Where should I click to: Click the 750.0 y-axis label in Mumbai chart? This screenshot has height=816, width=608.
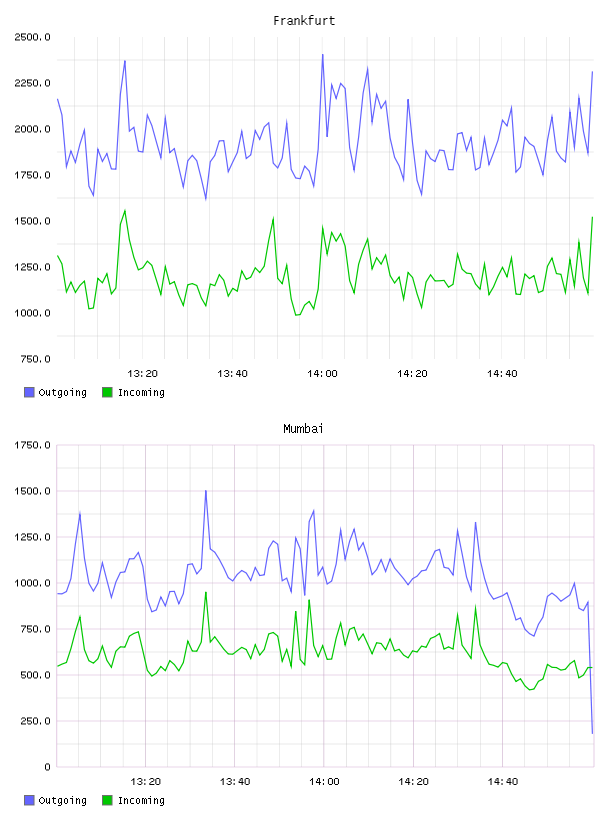coord(35,629)
